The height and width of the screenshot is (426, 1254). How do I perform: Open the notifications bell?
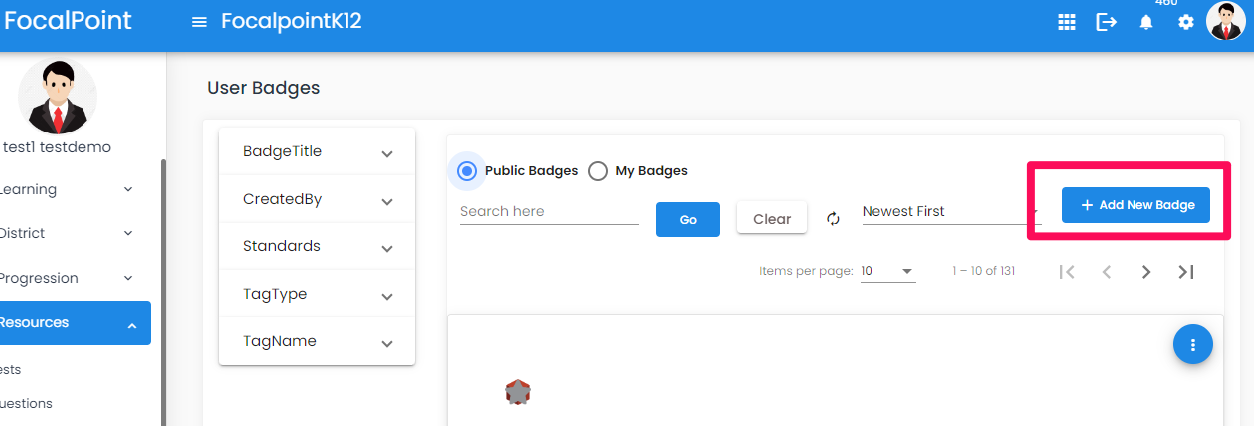pyautogui.click(x=1146, y=22)
